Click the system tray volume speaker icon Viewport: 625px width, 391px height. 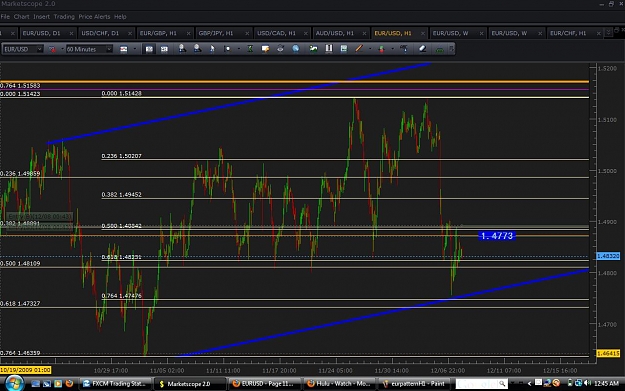(588, 383)
